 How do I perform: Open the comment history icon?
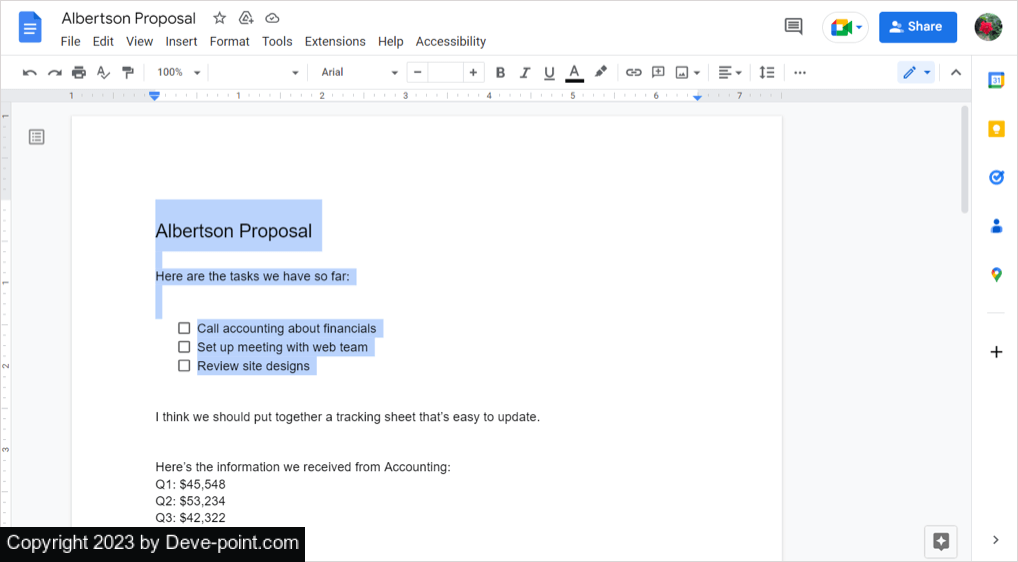click(x=793, y=27)
